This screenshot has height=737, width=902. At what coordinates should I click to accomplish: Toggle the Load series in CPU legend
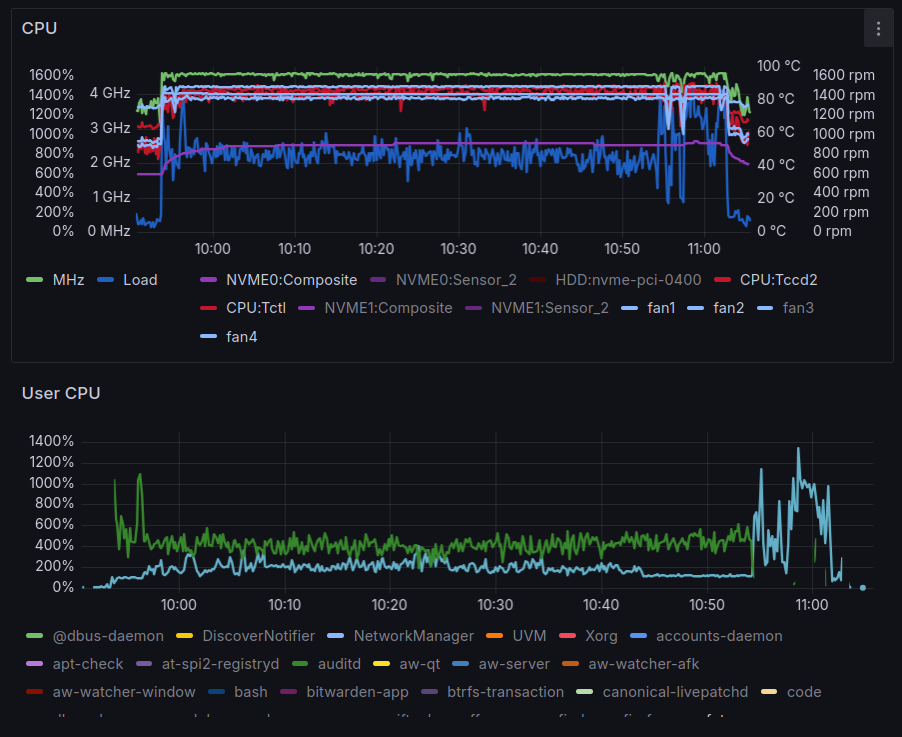pos(140,280)
